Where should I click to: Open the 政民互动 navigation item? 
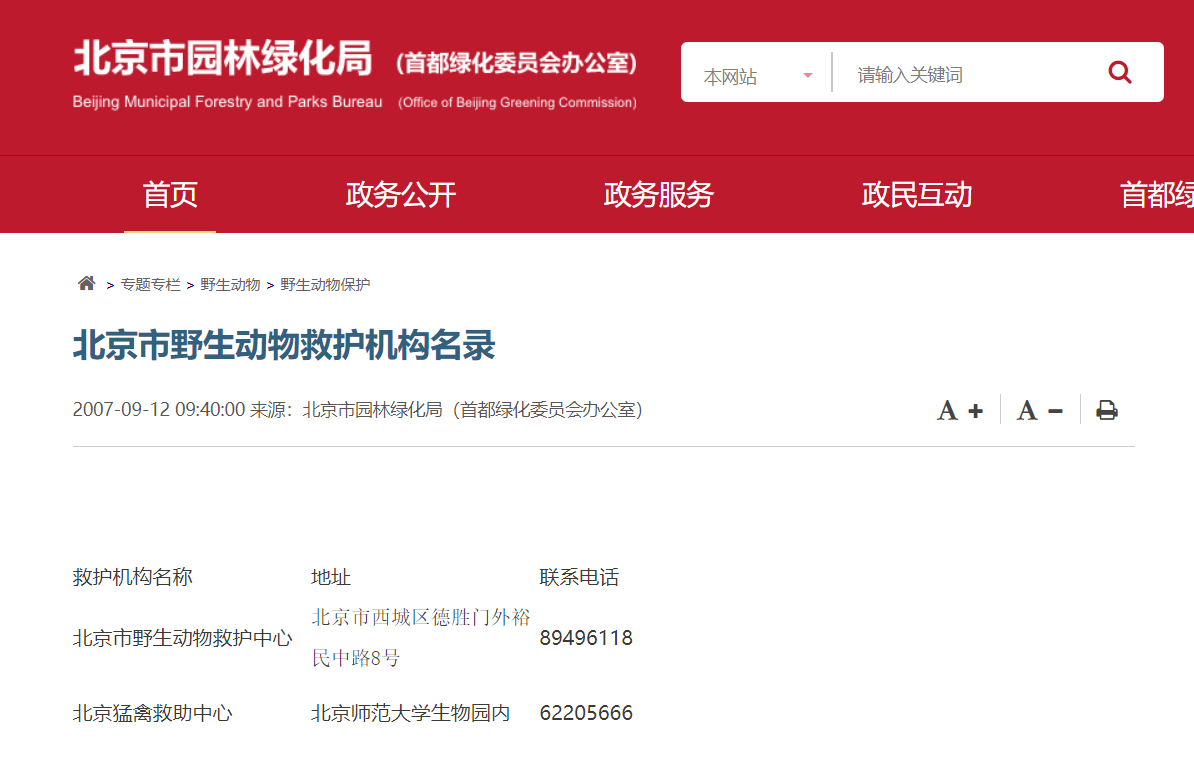tap(917, 195)
